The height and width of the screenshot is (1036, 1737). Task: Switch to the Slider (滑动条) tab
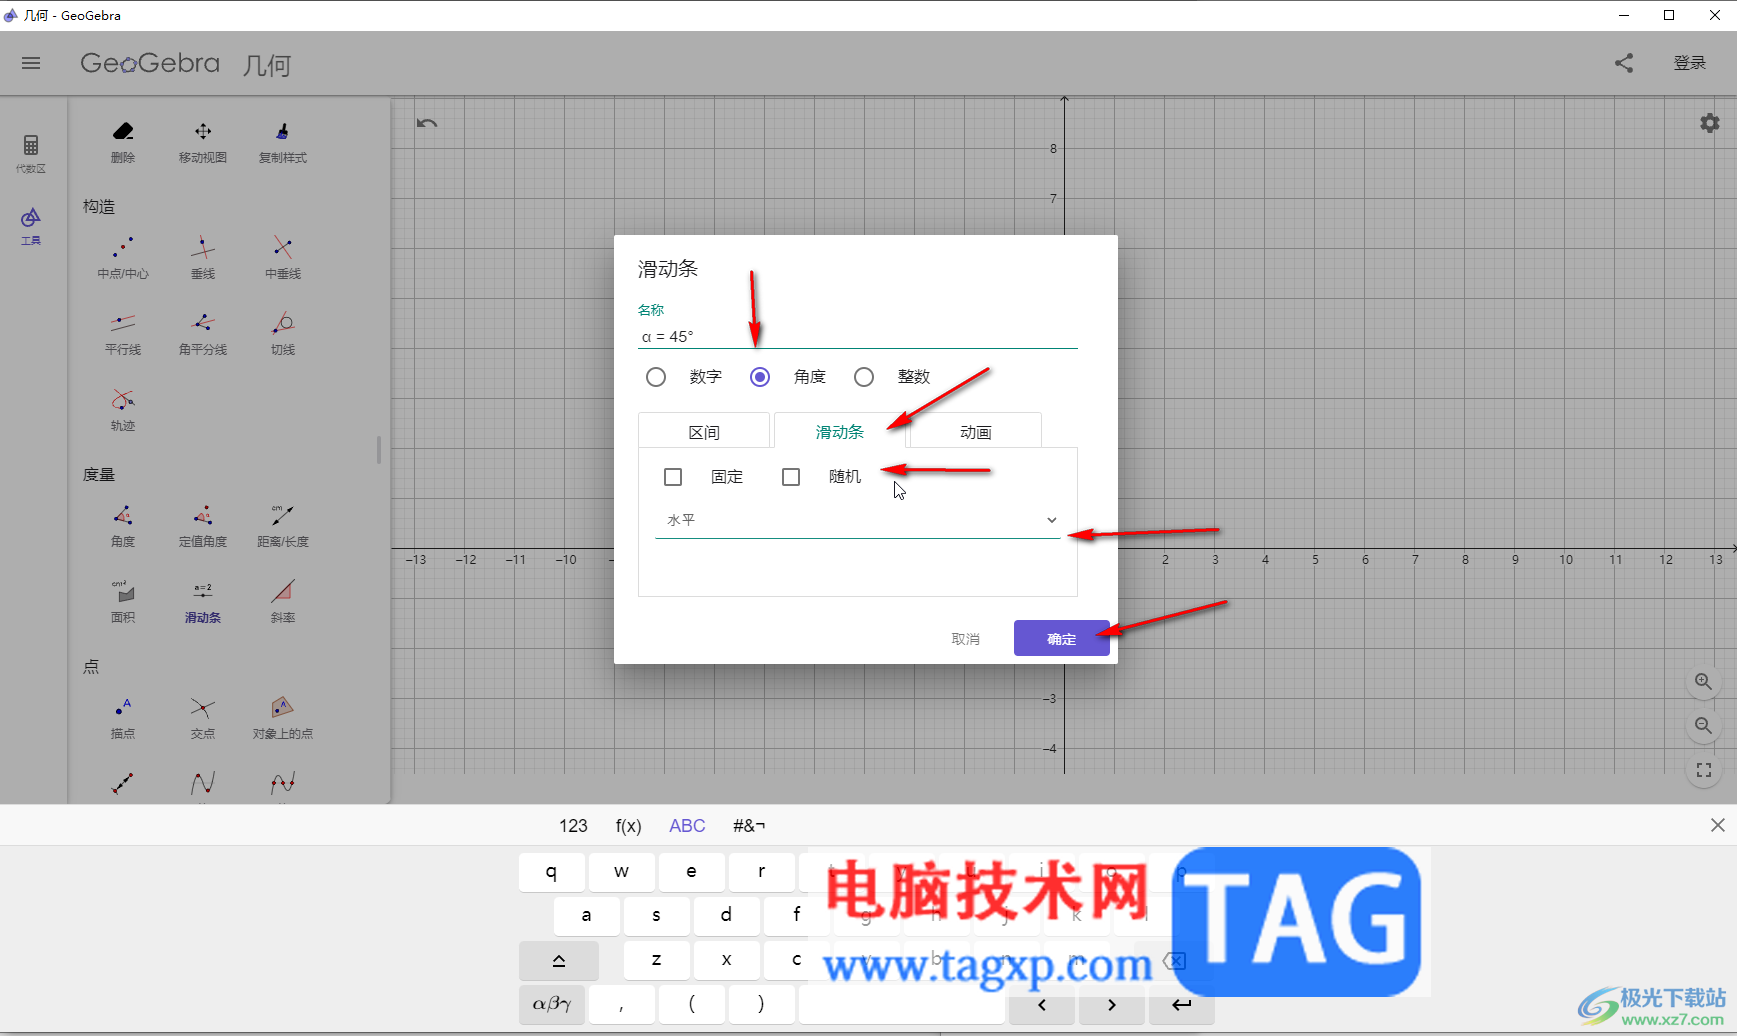[x=840, y=431]
